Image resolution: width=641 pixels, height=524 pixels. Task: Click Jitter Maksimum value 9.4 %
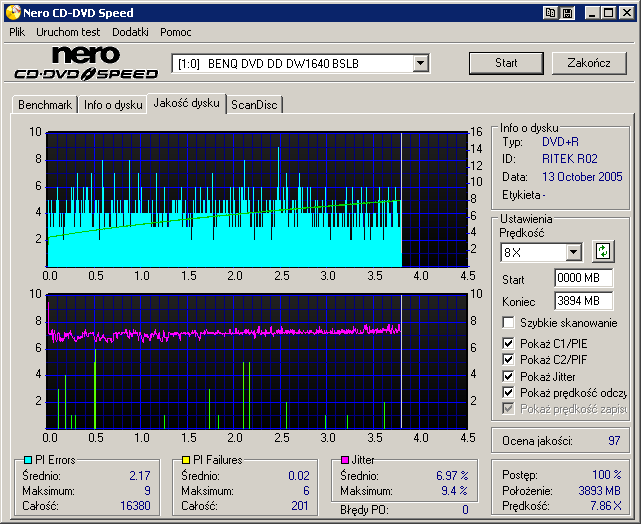coord(455,490)
